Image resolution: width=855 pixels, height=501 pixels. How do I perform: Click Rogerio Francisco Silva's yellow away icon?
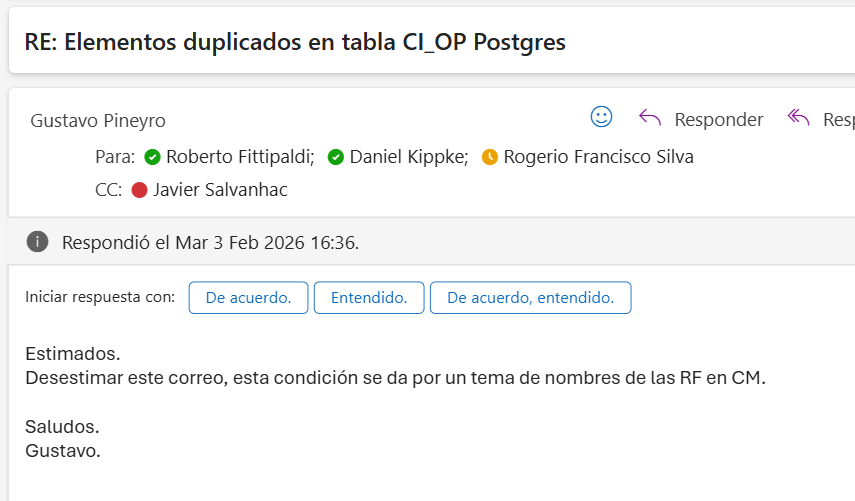tap(490, 157)
